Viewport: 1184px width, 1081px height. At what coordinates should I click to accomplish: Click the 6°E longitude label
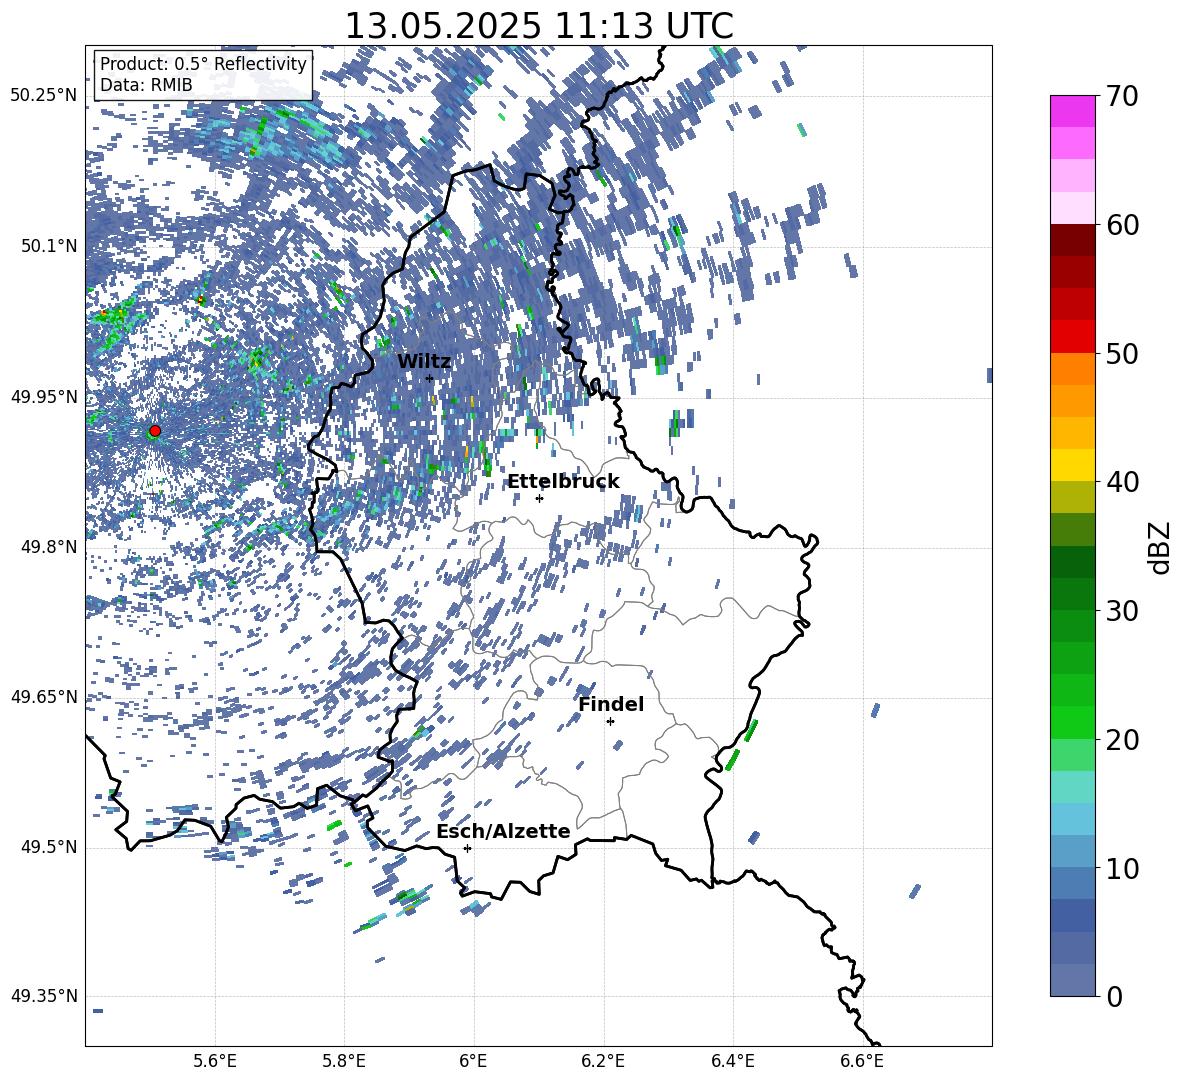[473, 1061]
